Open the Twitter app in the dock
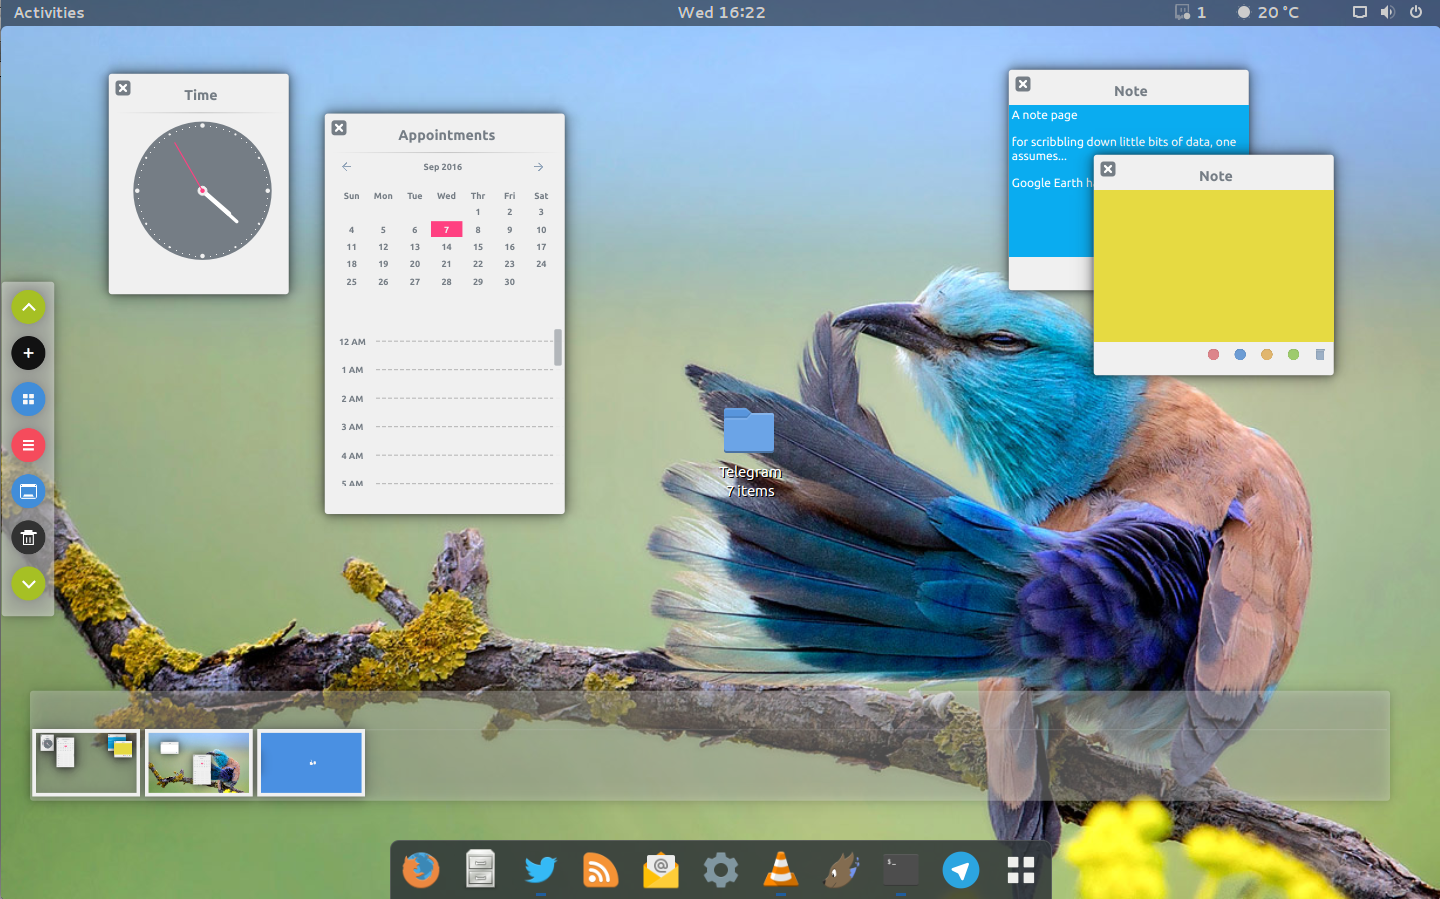The height and width of the screenshot is (899, 1440). coord(540,870)
